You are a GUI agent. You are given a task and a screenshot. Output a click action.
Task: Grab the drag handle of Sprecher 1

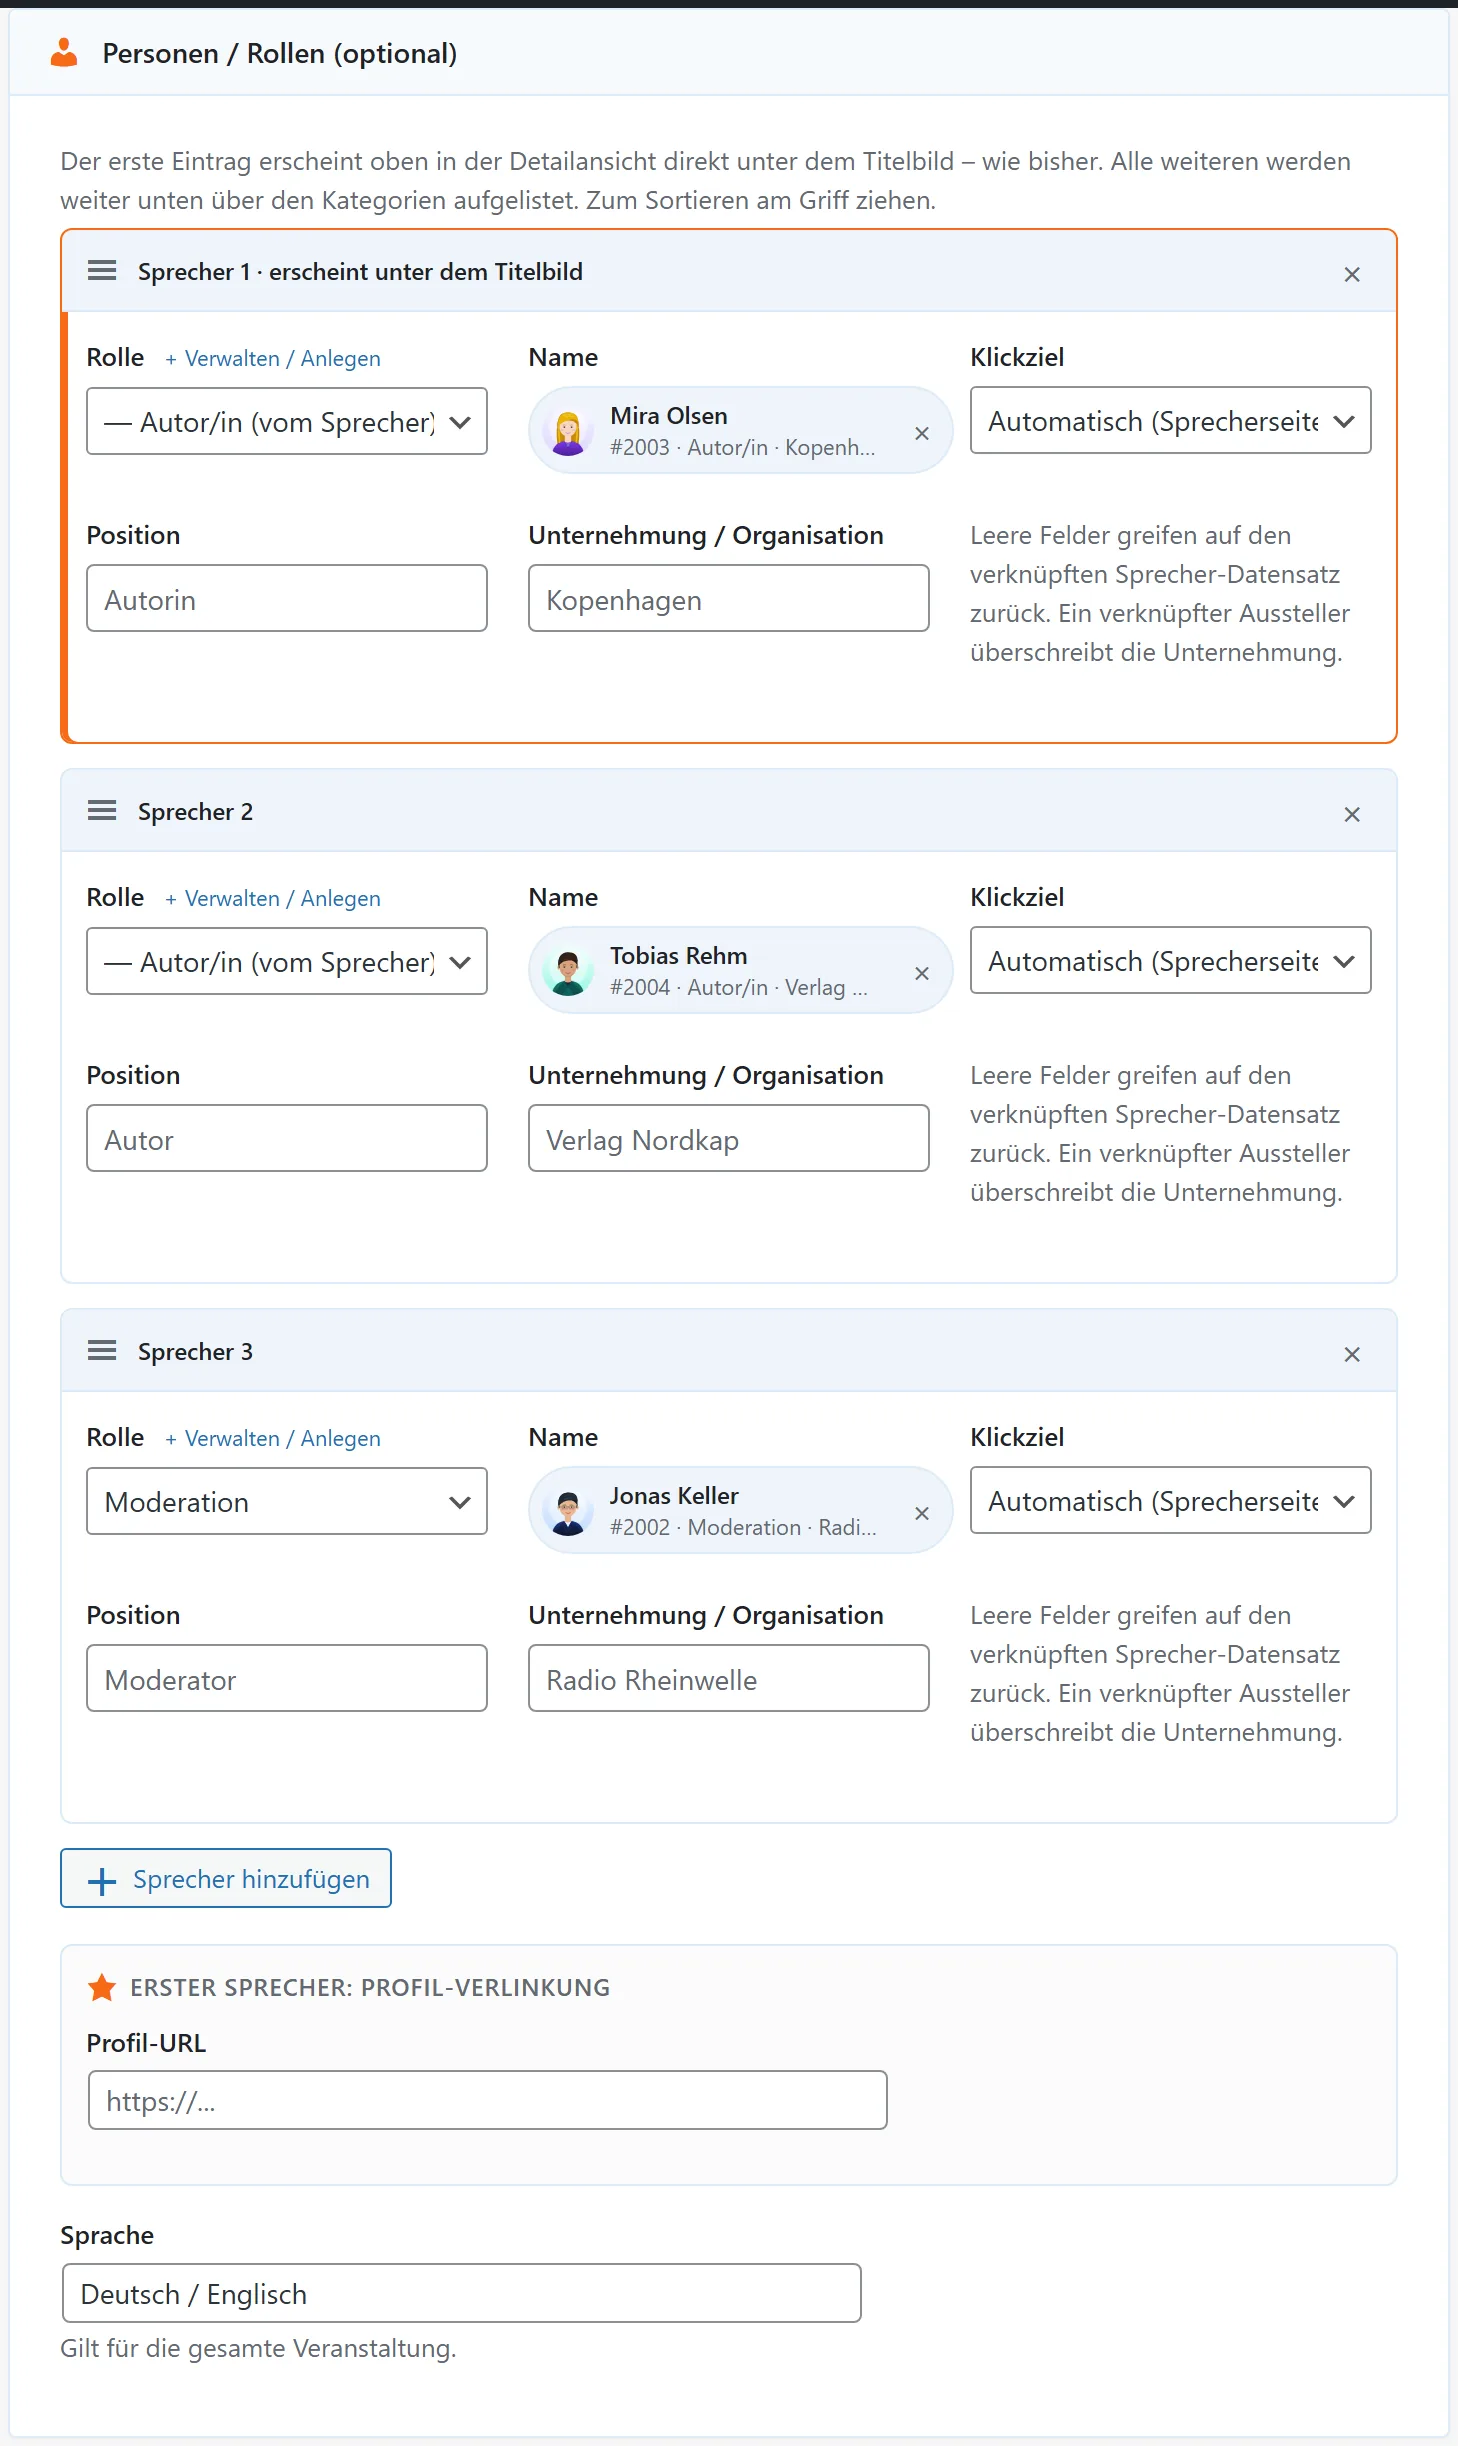pos(102,271)
